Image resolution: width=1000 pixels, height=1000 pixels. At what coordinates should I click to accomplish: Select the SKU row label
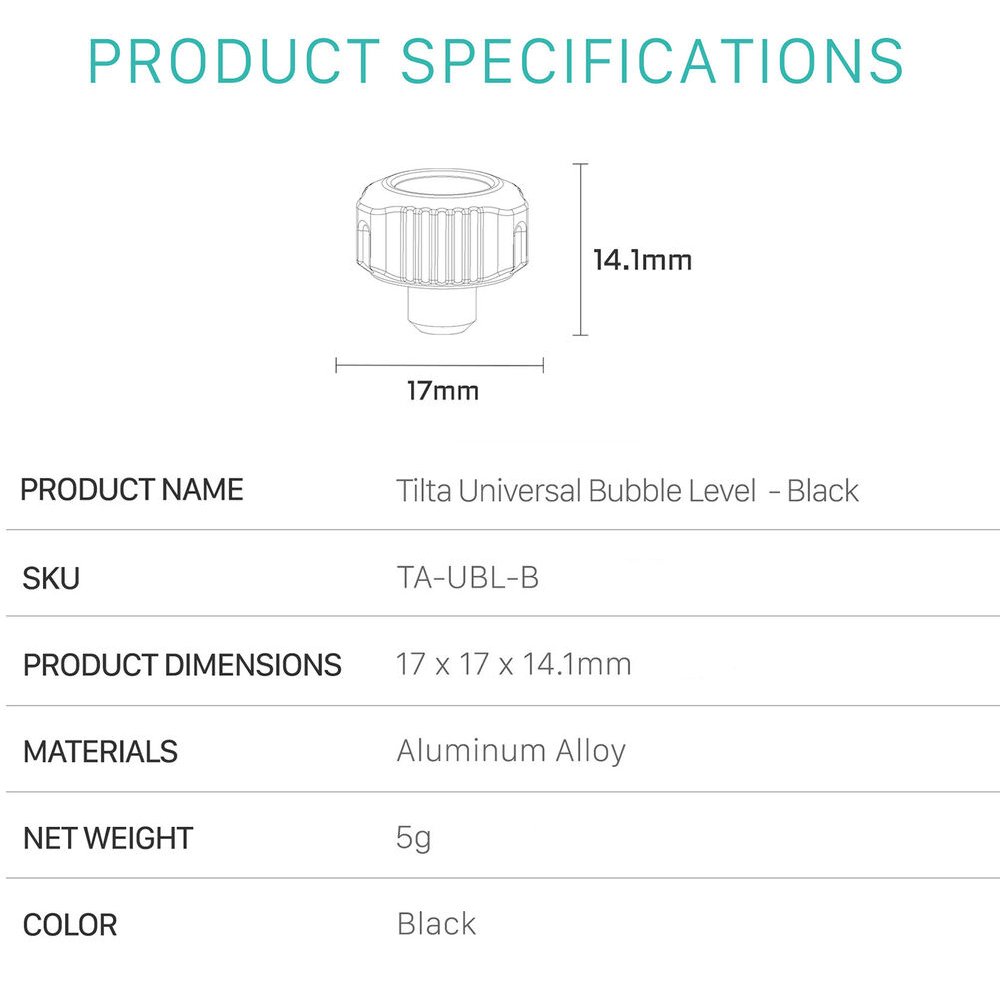pyautogui.click(x=51, y=578)
